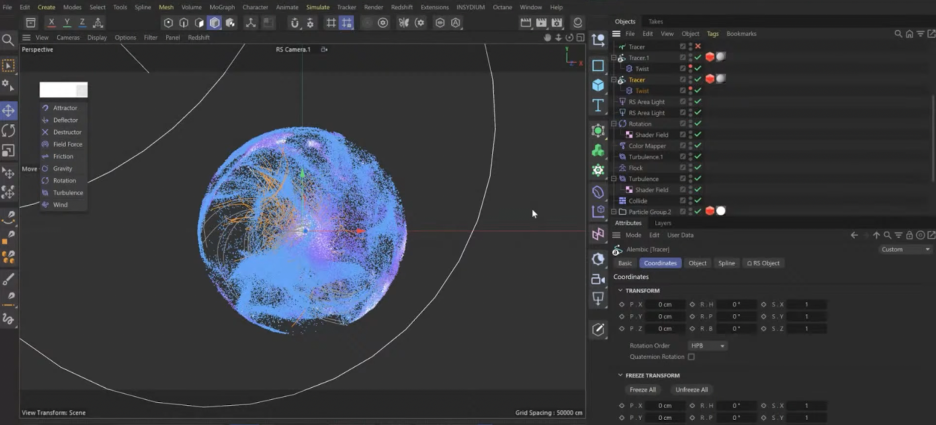Click the first clapperboard render icon

526,23
